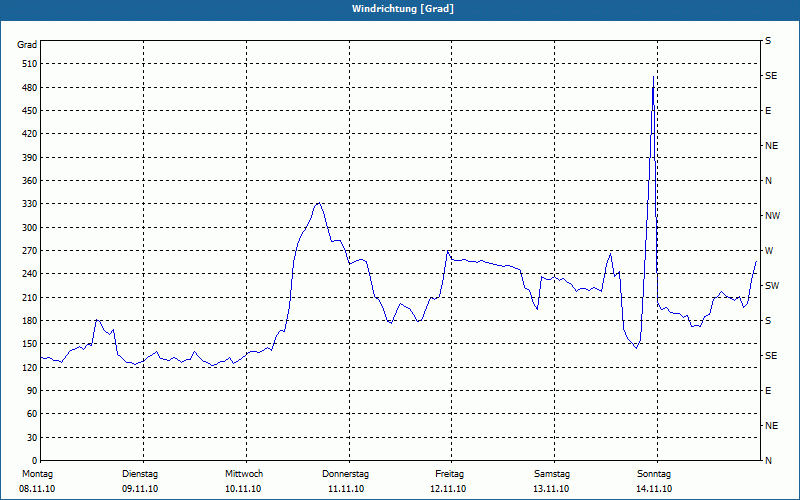This screenshot has height=500, width=800.
Task: Select the 13.11.10 date label
Action: [551, 489]
